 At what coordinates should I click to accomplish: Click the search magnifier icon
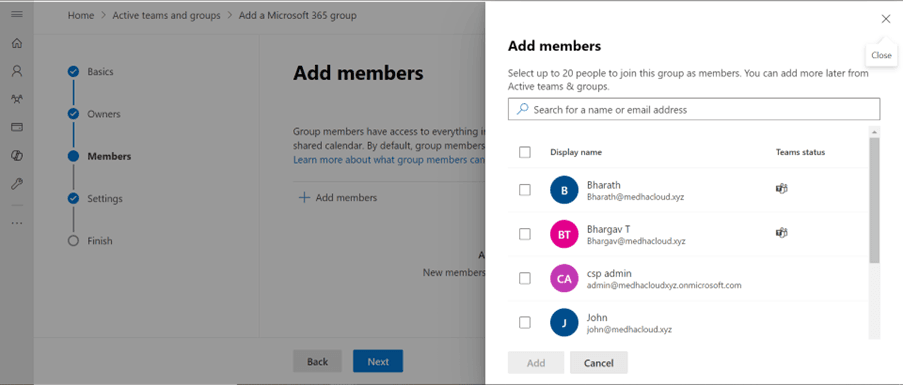pyautogui.click(x=522, y=109)
